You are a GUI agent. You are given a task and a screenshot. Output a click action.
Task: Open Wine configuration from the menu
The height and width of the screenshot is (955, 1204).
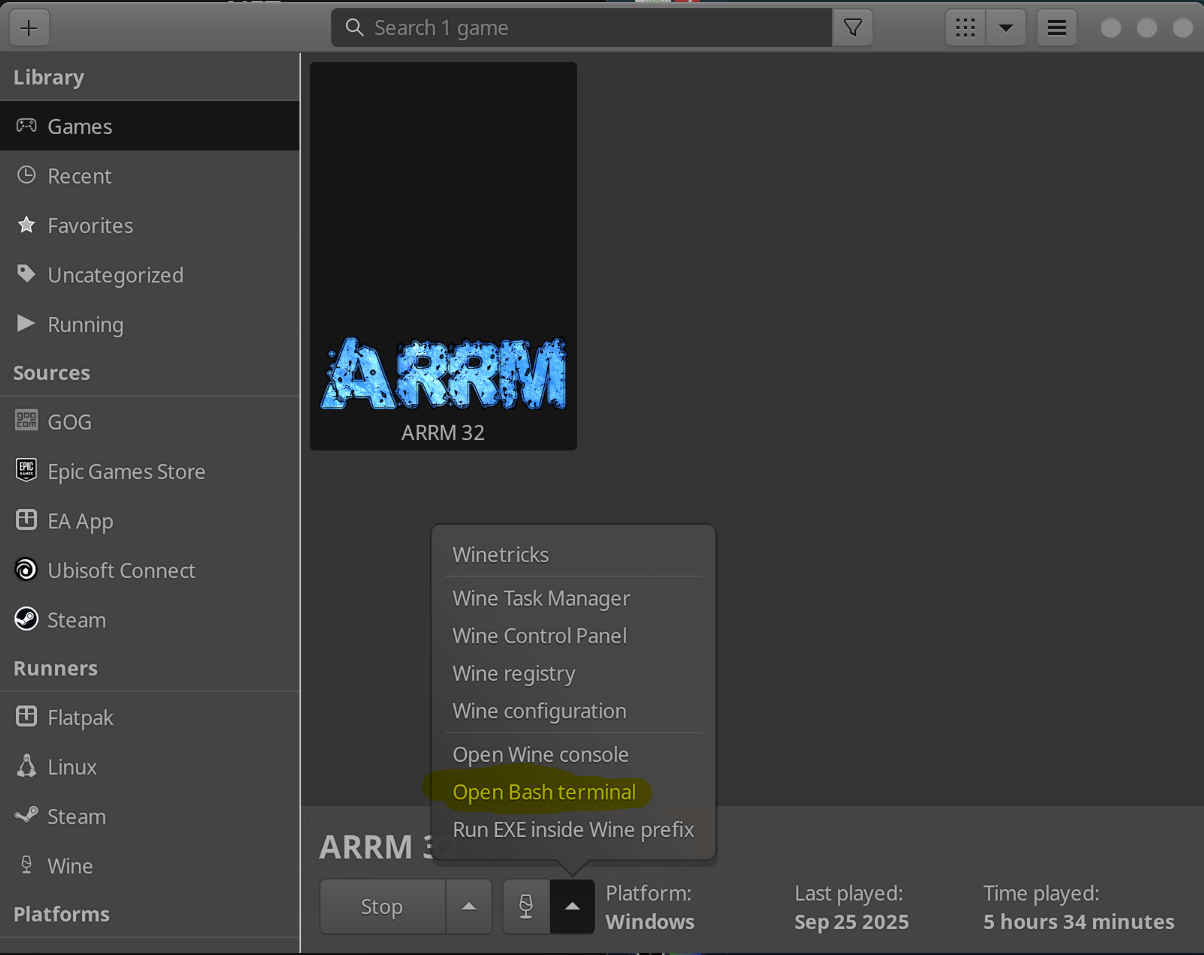pos(539,711)
